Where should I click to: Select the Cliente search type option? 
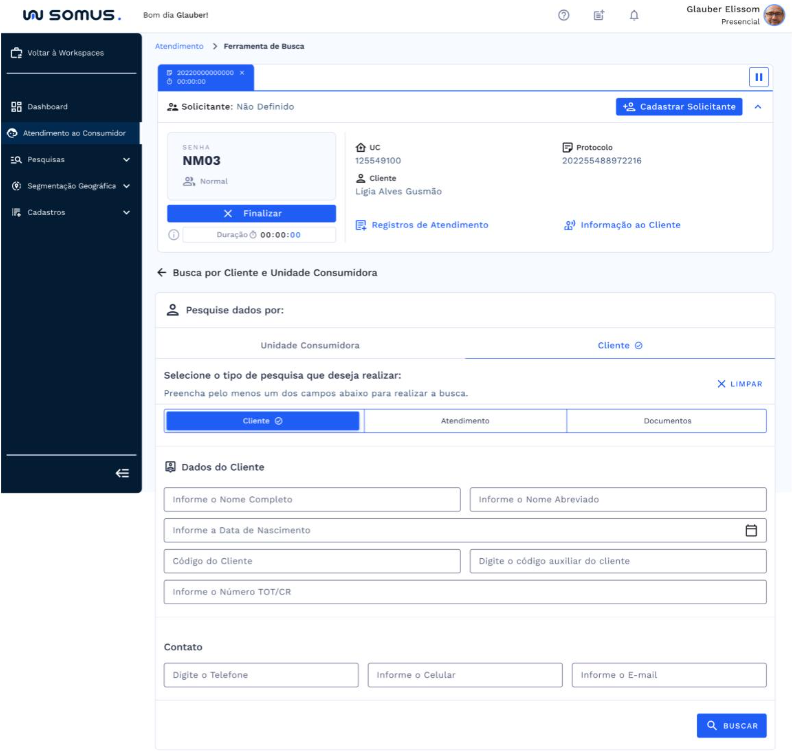click(262, 421)
